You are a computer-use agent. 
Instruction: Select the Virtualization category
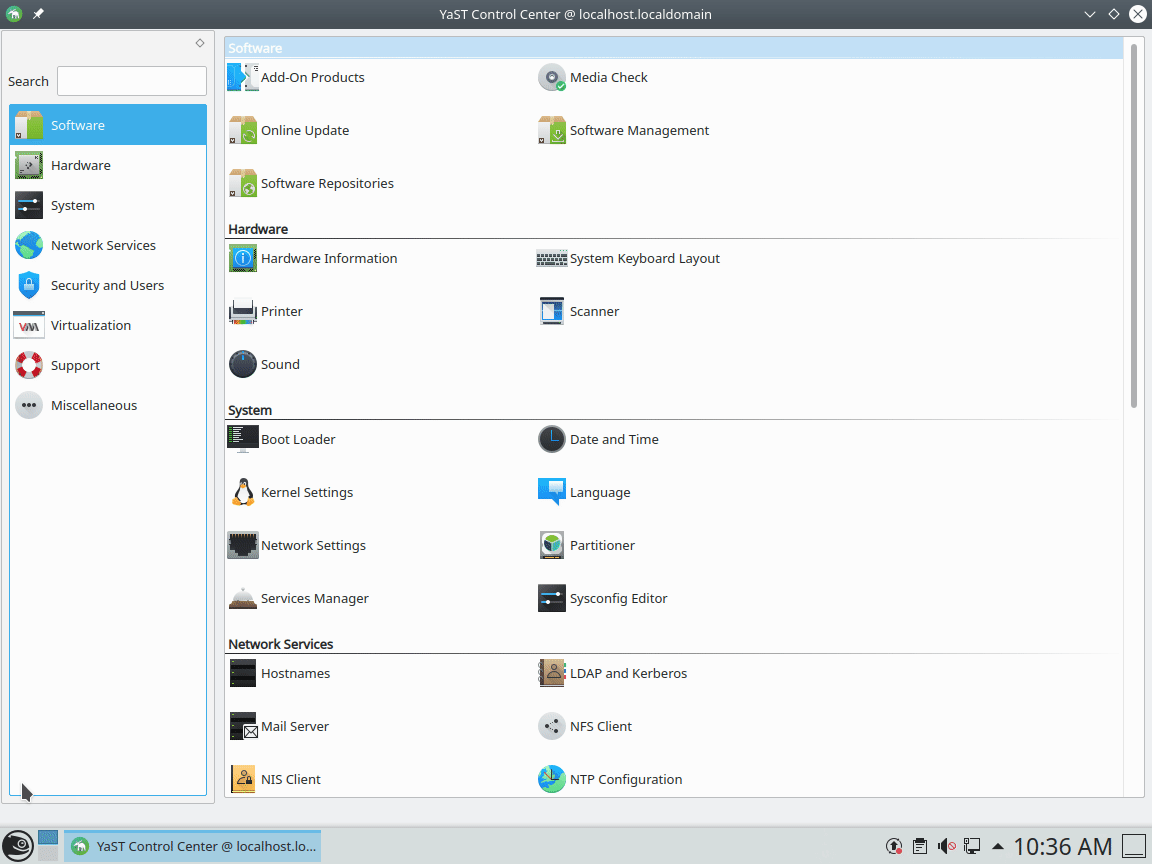(108, 325)
